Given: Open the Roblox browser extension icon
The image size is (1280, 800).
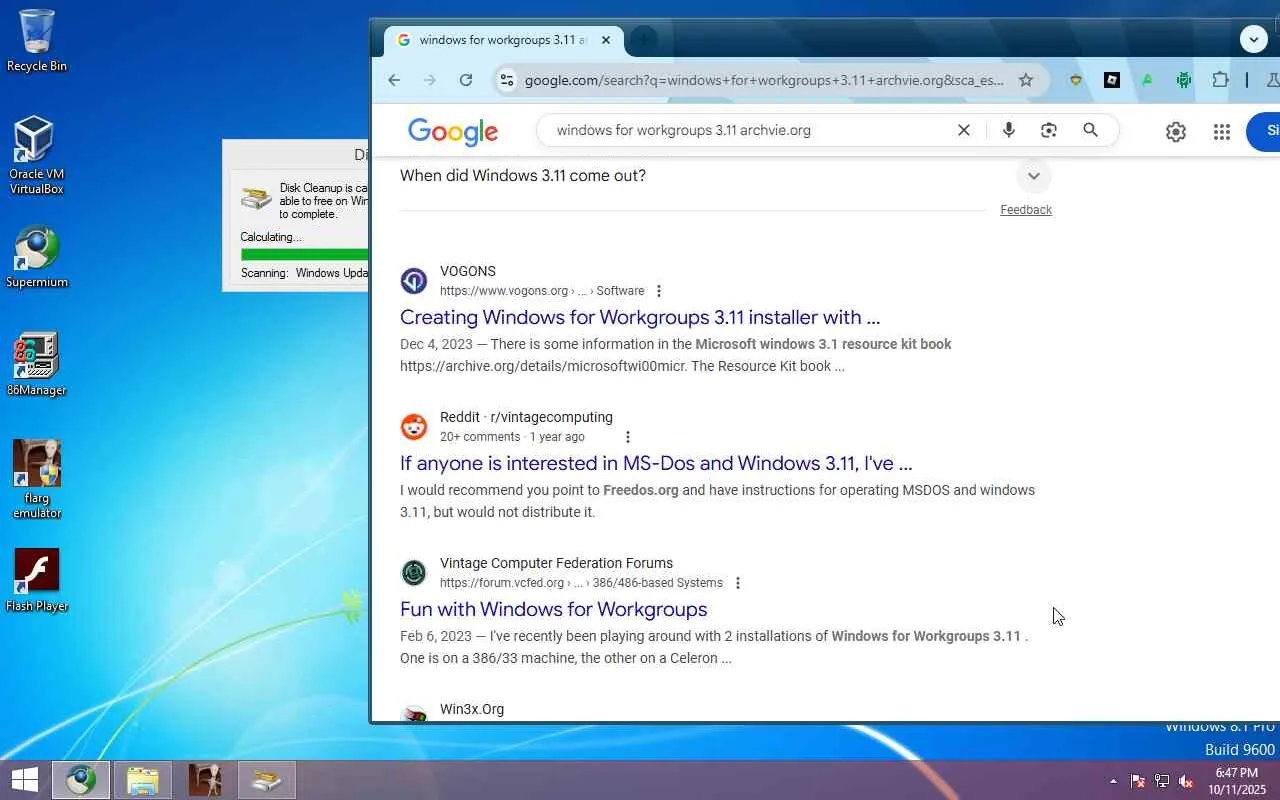Looking at the screenshot, I should point(1112,80).
